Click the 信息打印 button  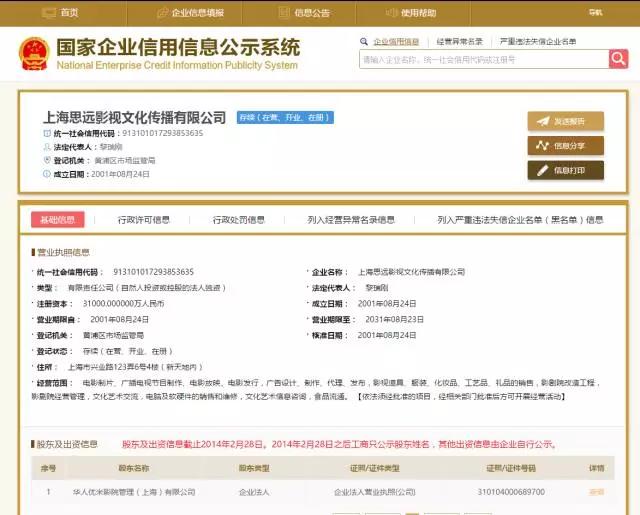tap(566, 170)
